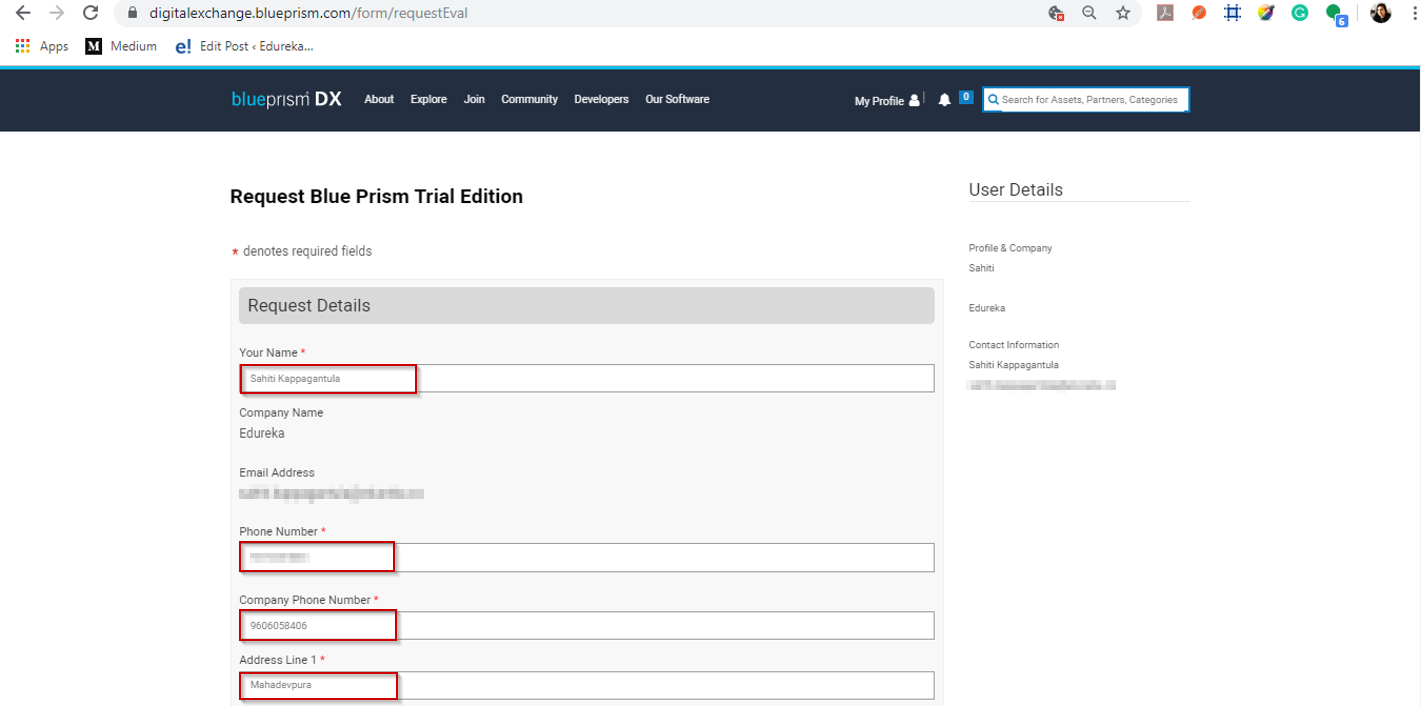Click the 'Request Blue Prism Trial Edition' heading
The image size is (1421, 706).
[376, 196]
